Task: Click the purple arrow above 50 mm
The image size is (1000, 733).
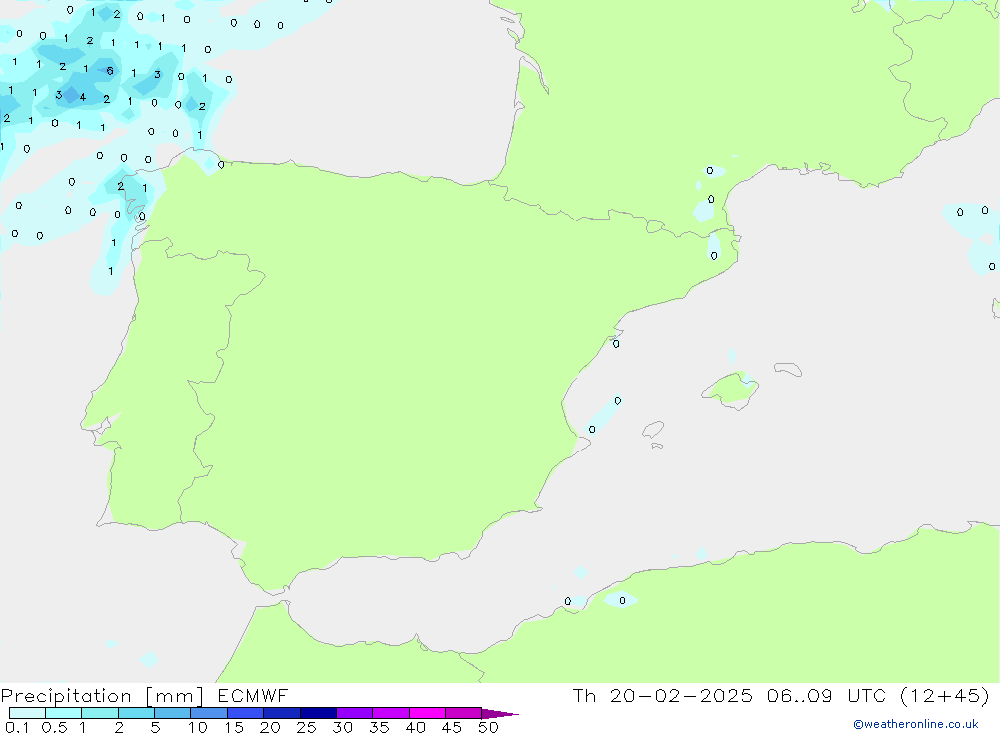Action: tap(499, 714)
